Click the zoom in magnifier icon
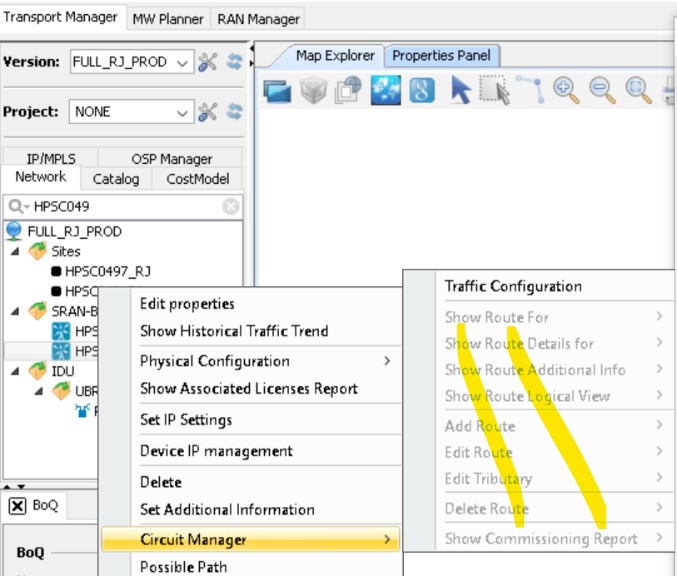 (567, 91)
